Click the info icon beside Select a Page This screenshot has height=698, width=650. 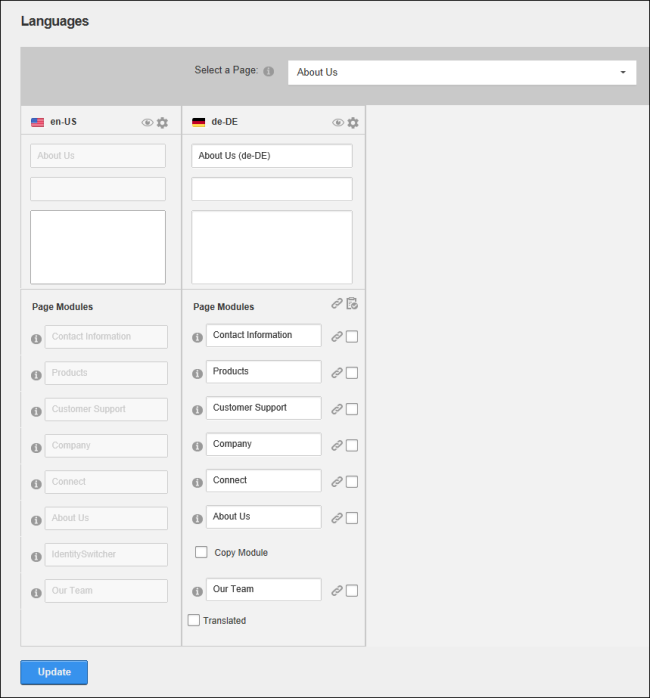(x=268, y=71)
